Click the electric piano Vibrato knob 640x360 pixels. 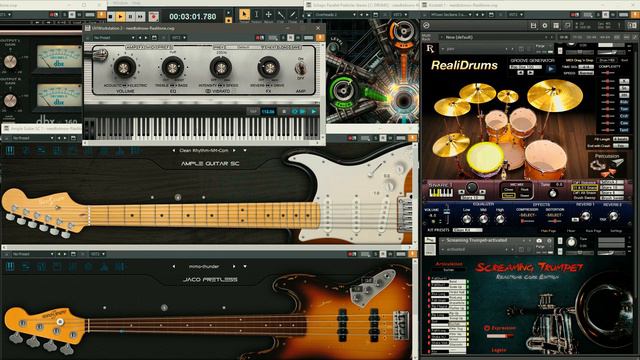tap(221, 67)
